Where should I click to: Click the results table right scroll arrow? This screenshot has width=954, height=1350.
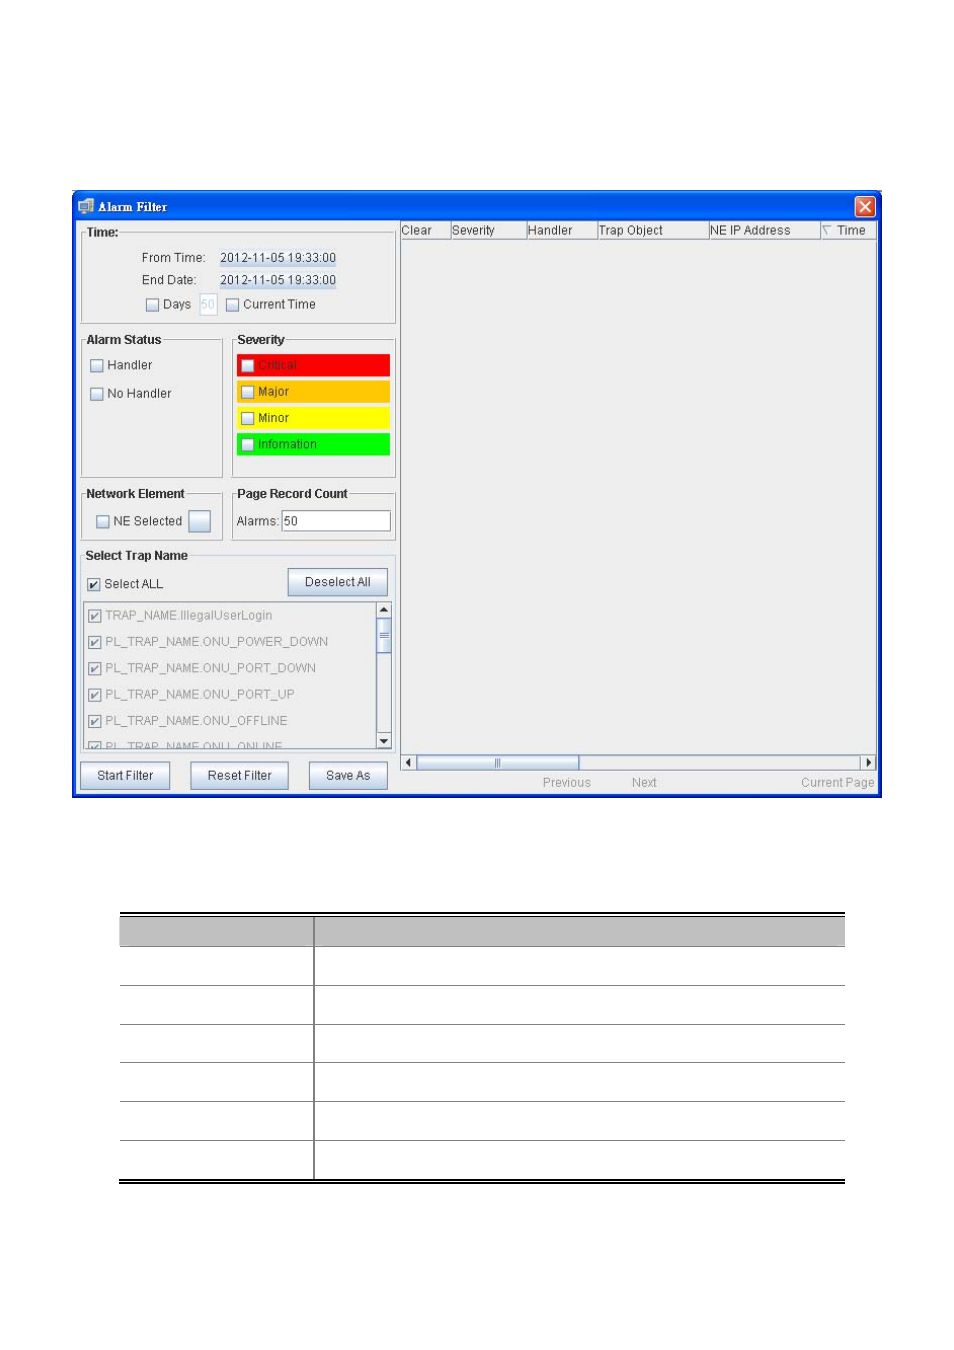[868, 763]
